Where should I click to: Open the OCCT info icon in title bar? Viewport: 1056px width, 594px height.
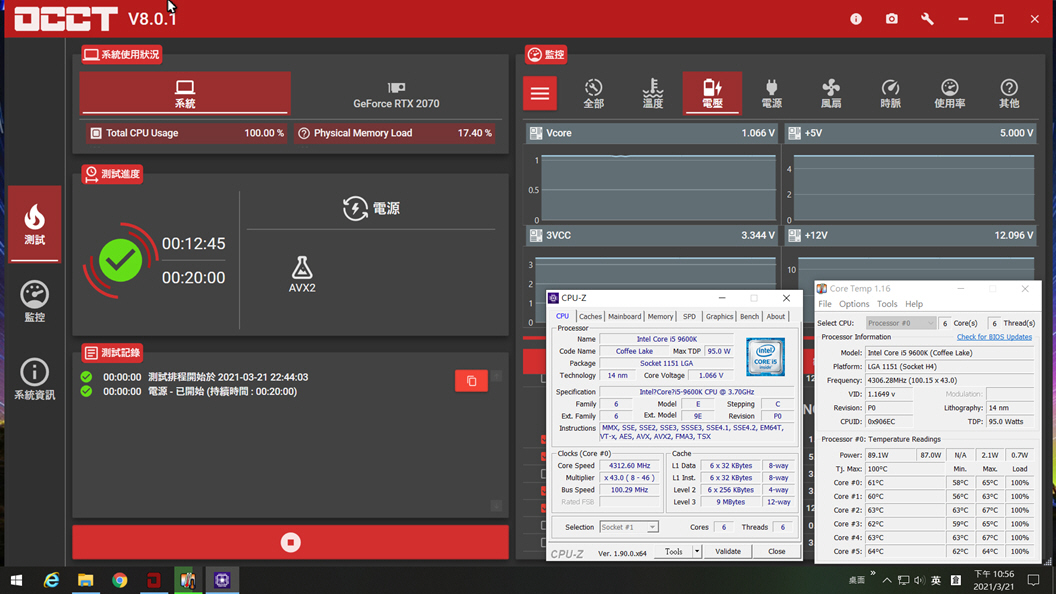tap(856, 19)
